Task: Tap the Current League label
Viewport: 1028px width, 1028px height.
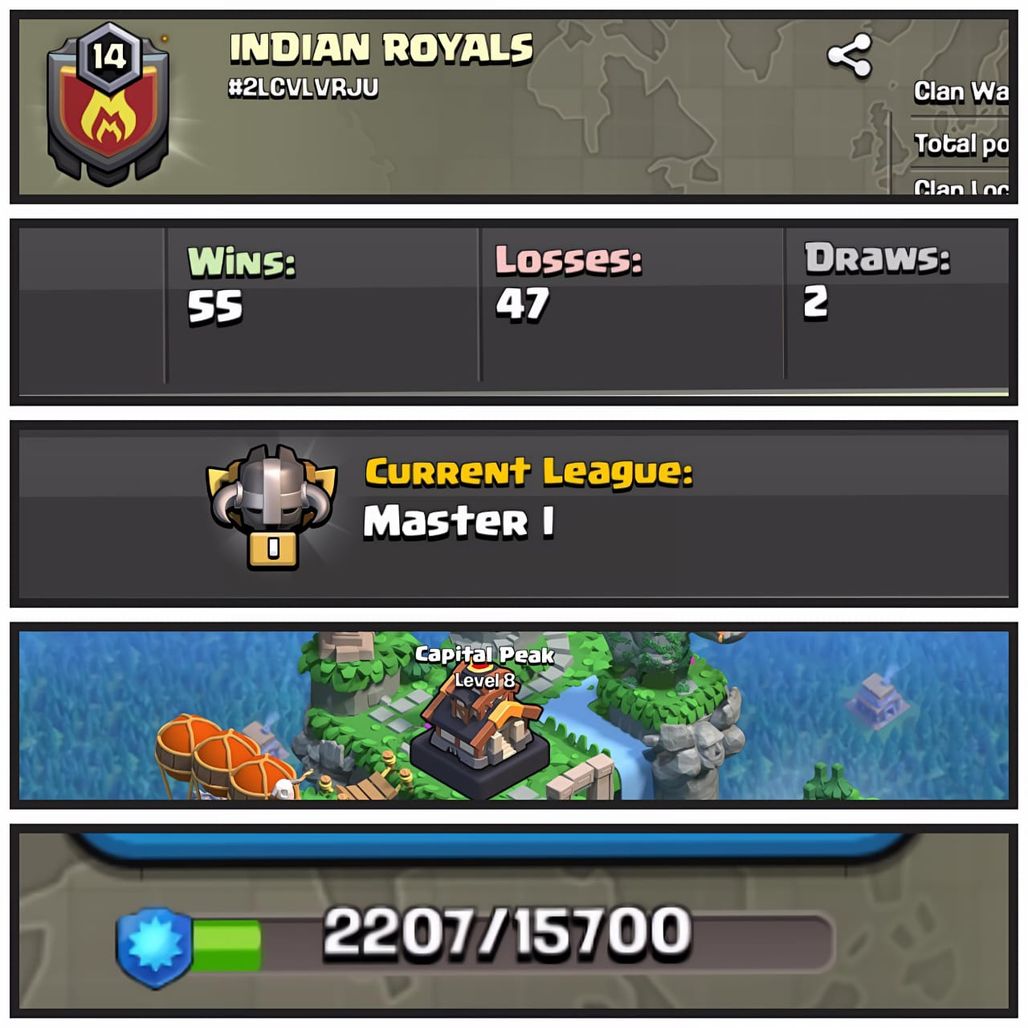Action: click(x=528, y=472)
